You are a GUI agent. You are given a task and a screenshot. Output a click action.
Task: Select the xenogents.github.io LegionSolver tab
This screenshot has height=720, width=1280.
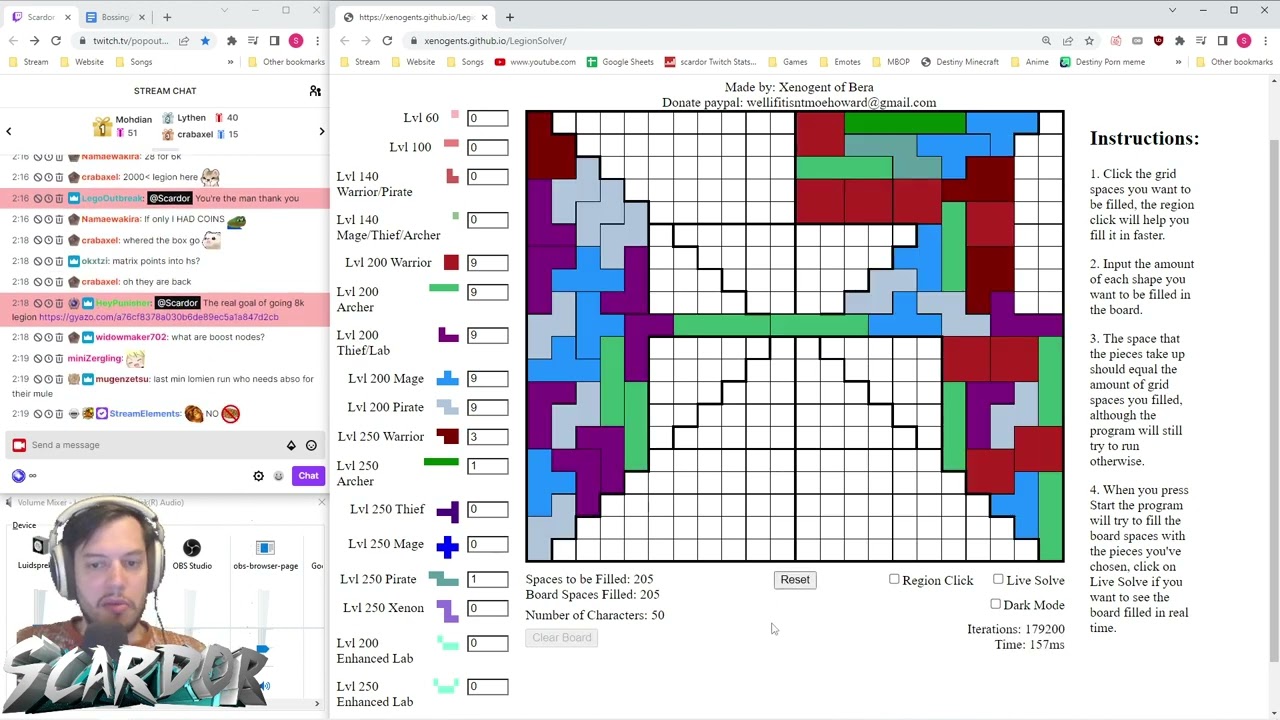coord(415,17)
